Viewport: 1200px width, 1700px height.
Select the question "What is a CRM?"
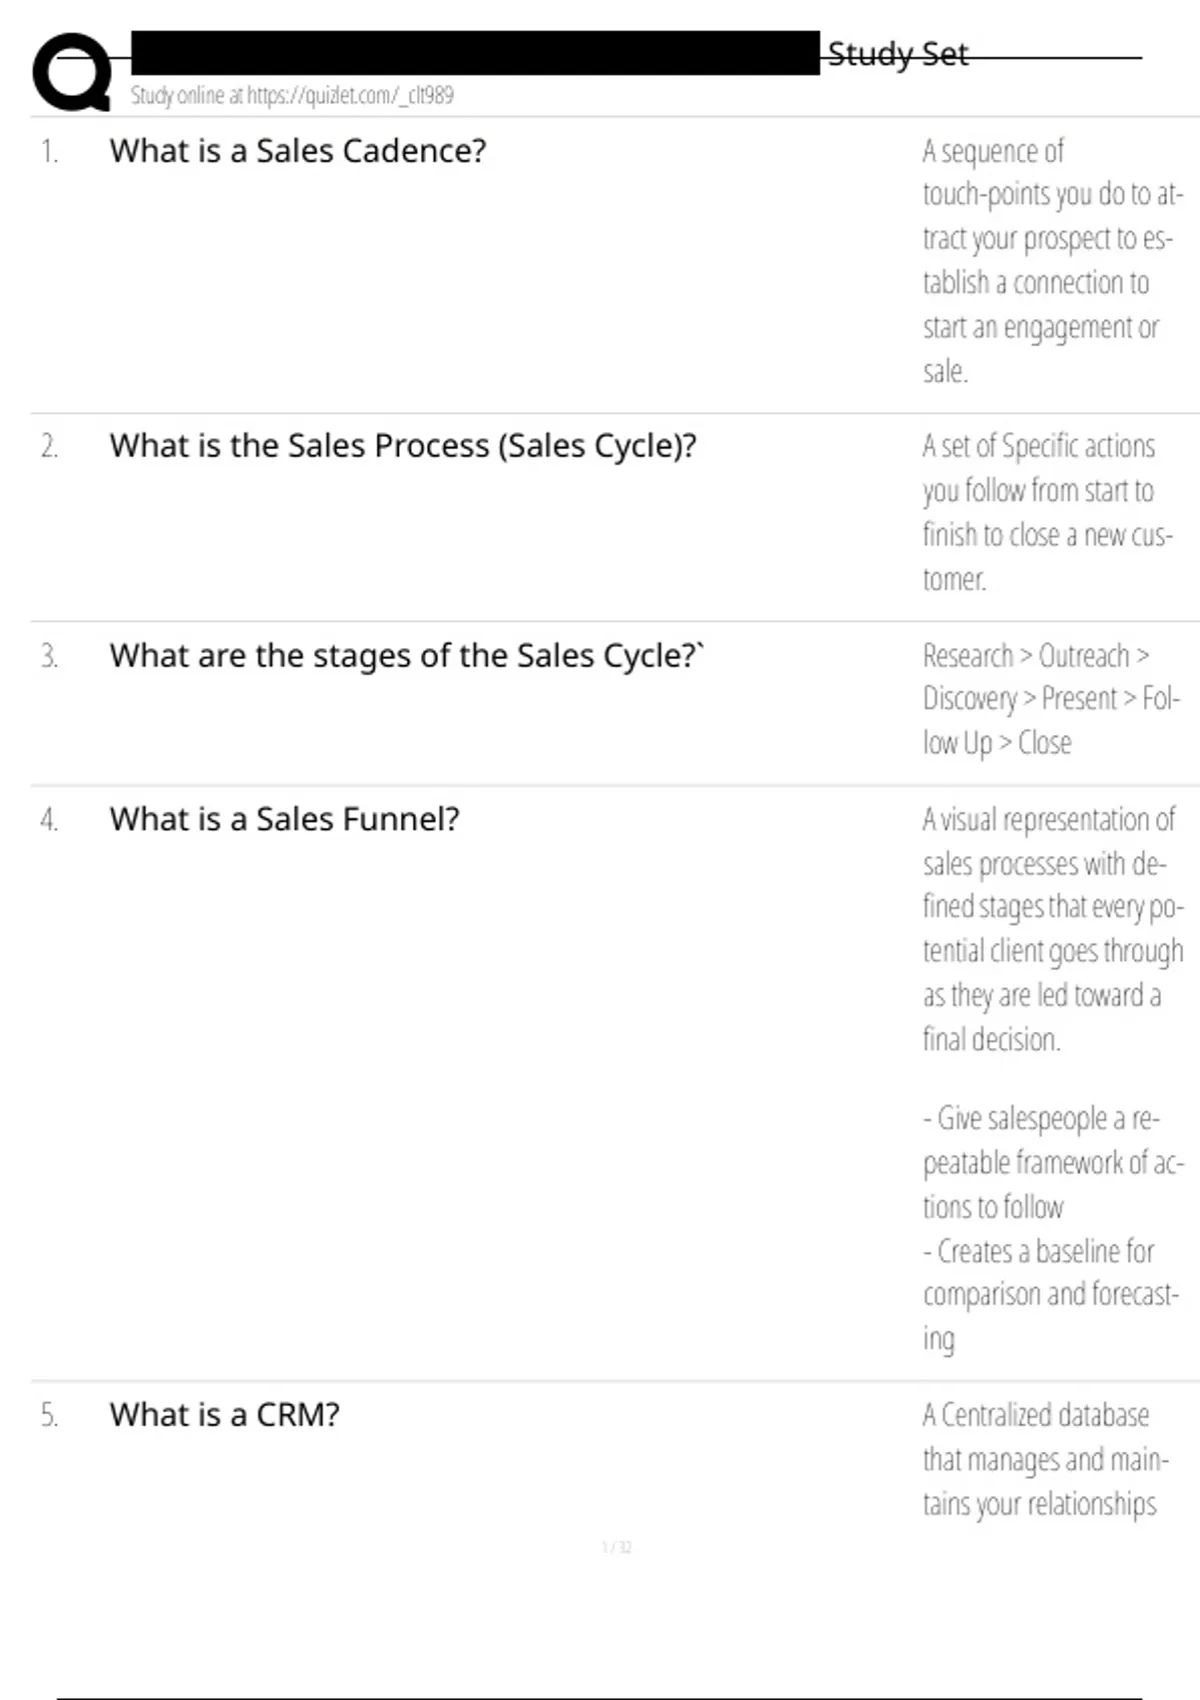[224, 1415]
